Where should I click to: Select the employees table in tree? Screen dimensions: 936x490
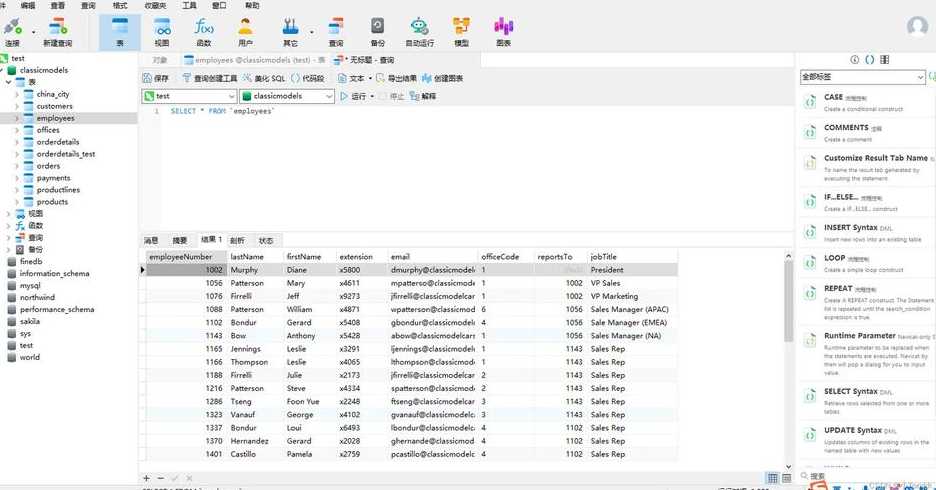(55, 118)
